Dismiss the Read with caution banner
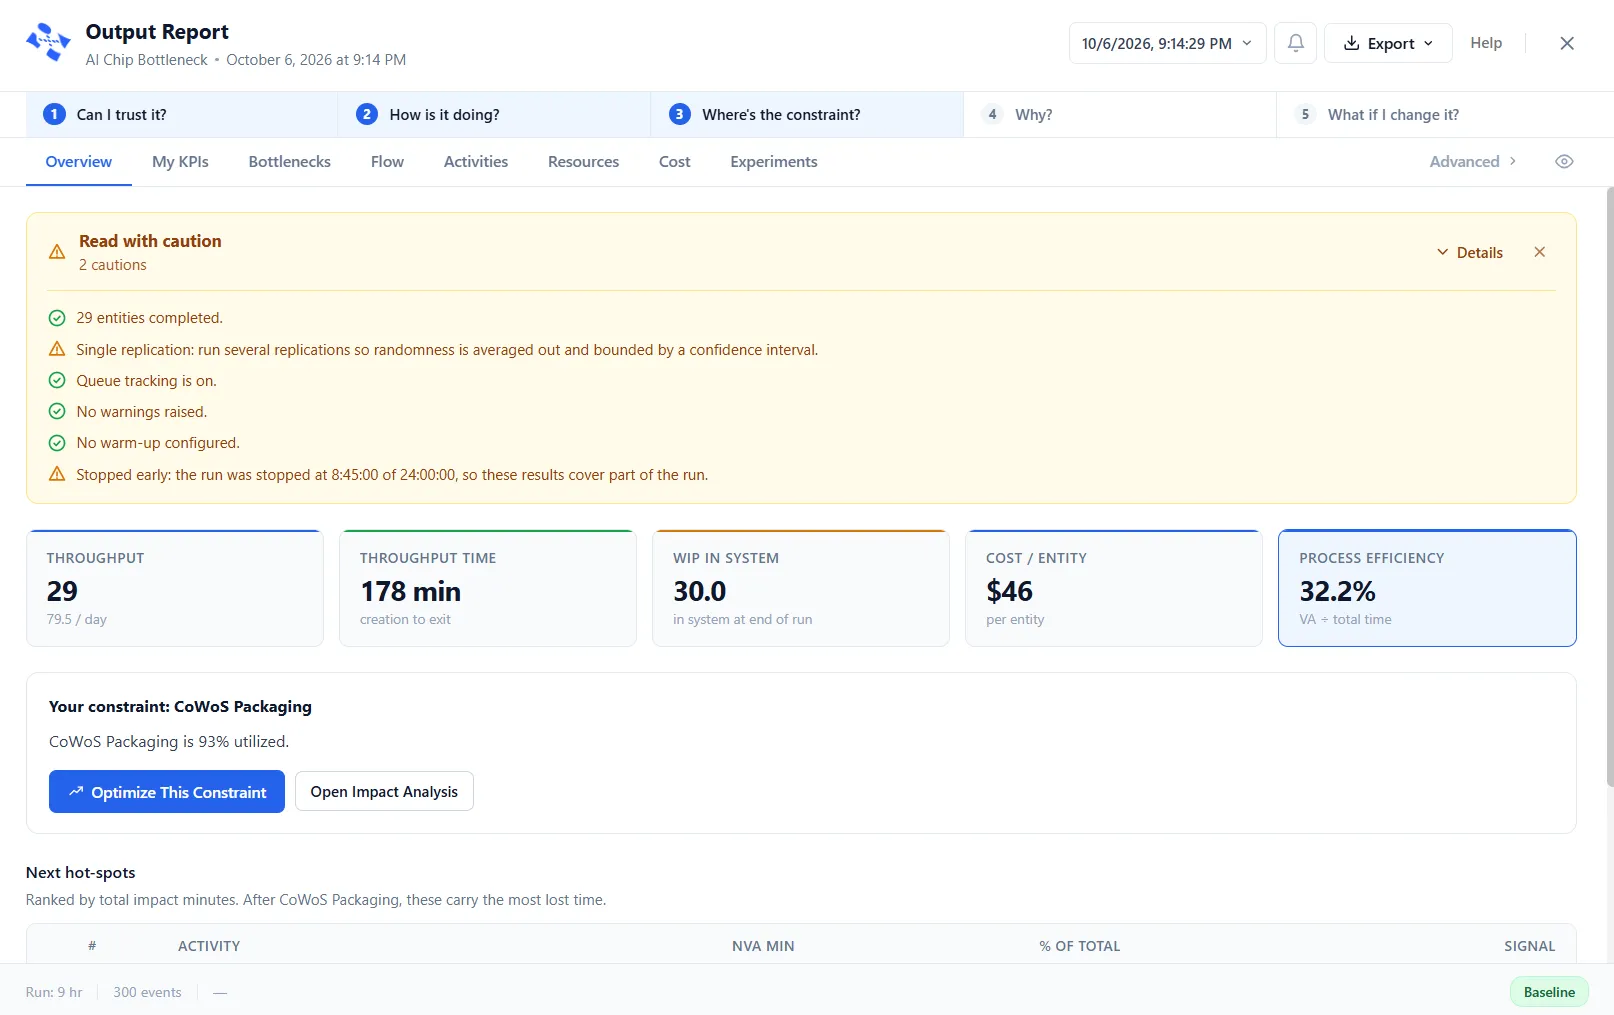 click(1539, 252)
